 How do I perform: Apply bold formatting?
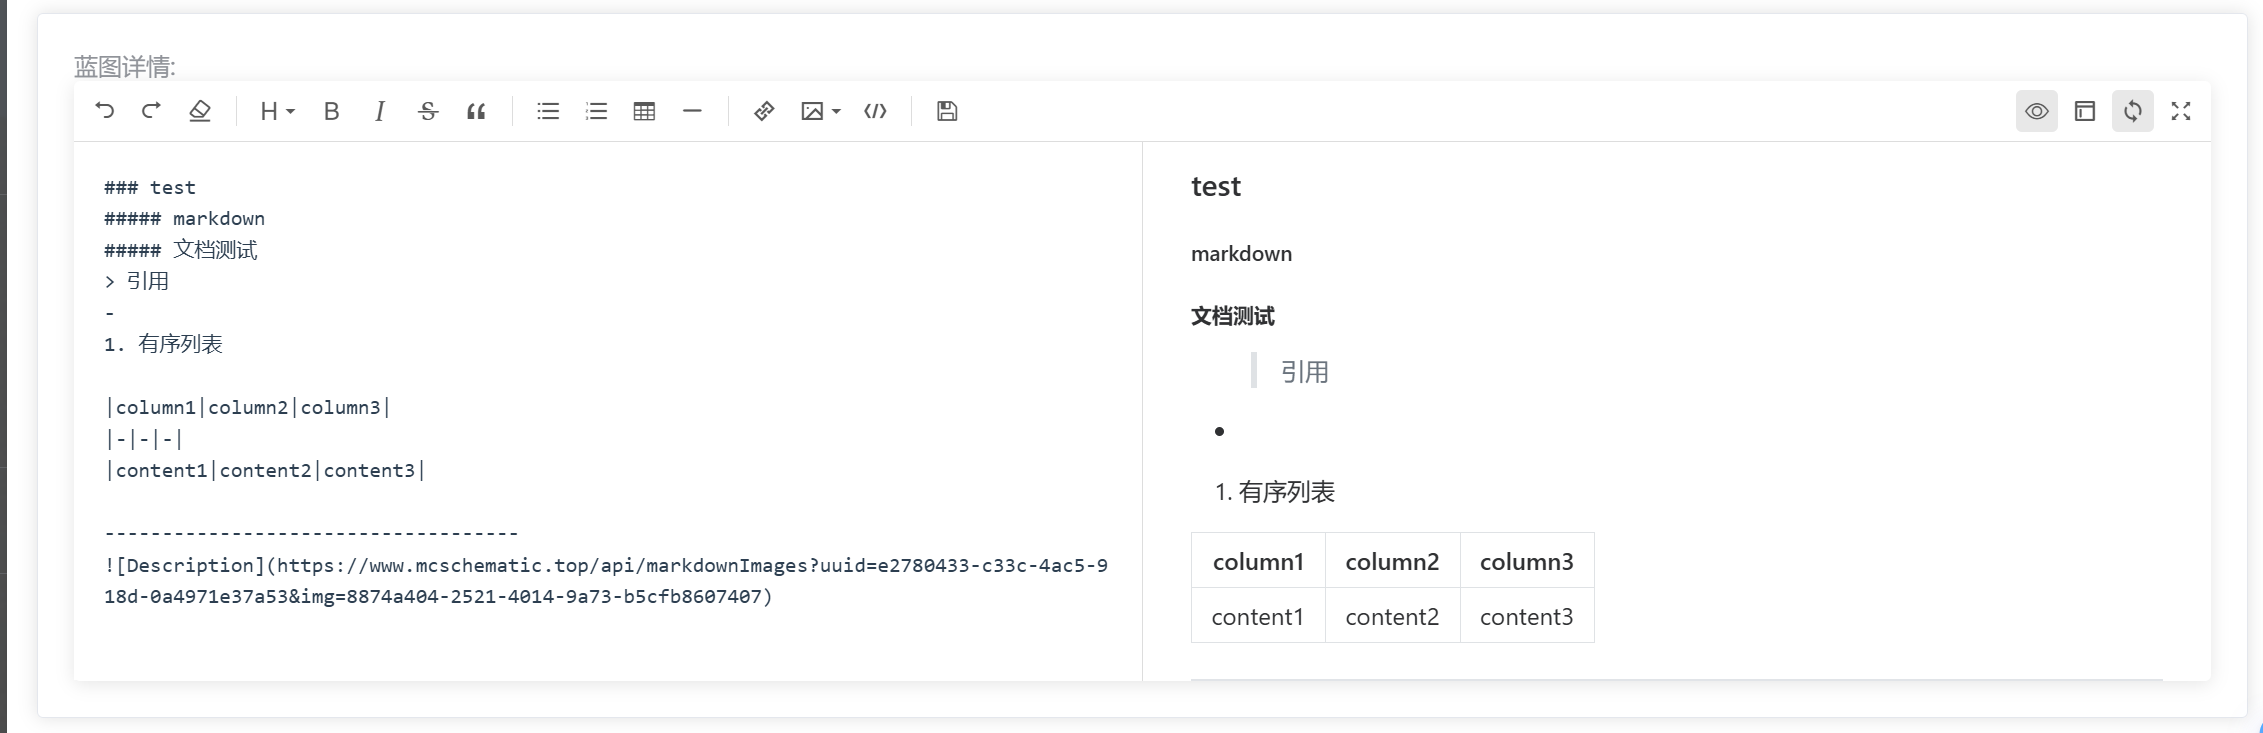(x=332, y=111)
